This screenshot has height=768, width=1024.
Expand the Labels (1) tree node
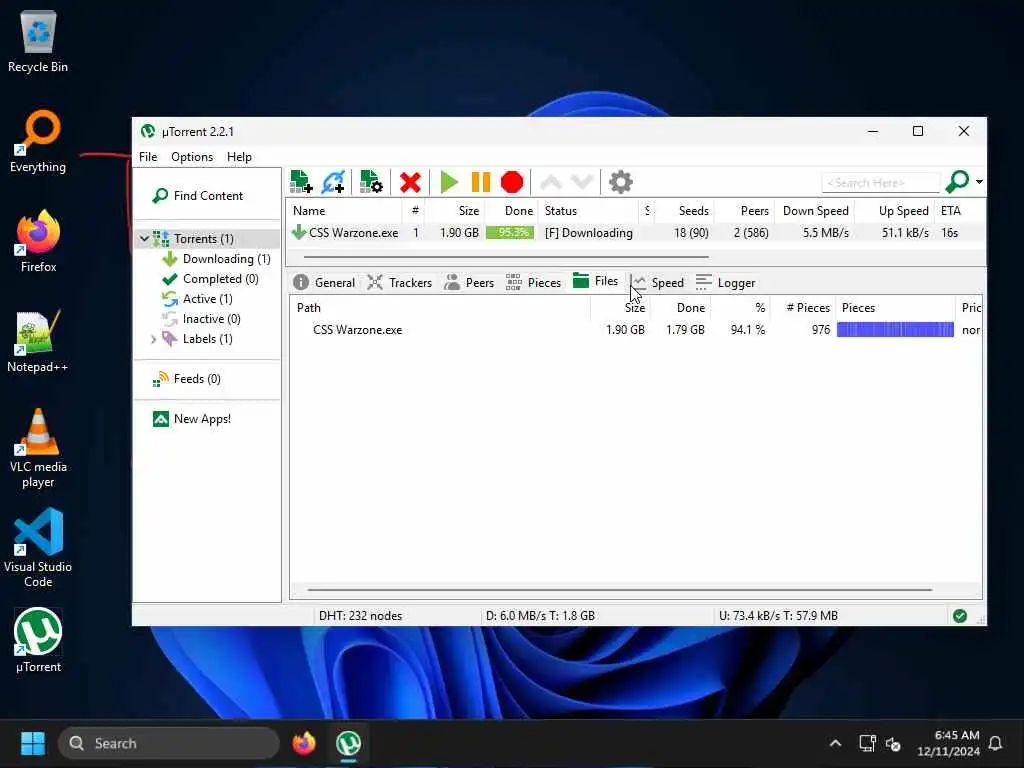click(x=153, y=339)
